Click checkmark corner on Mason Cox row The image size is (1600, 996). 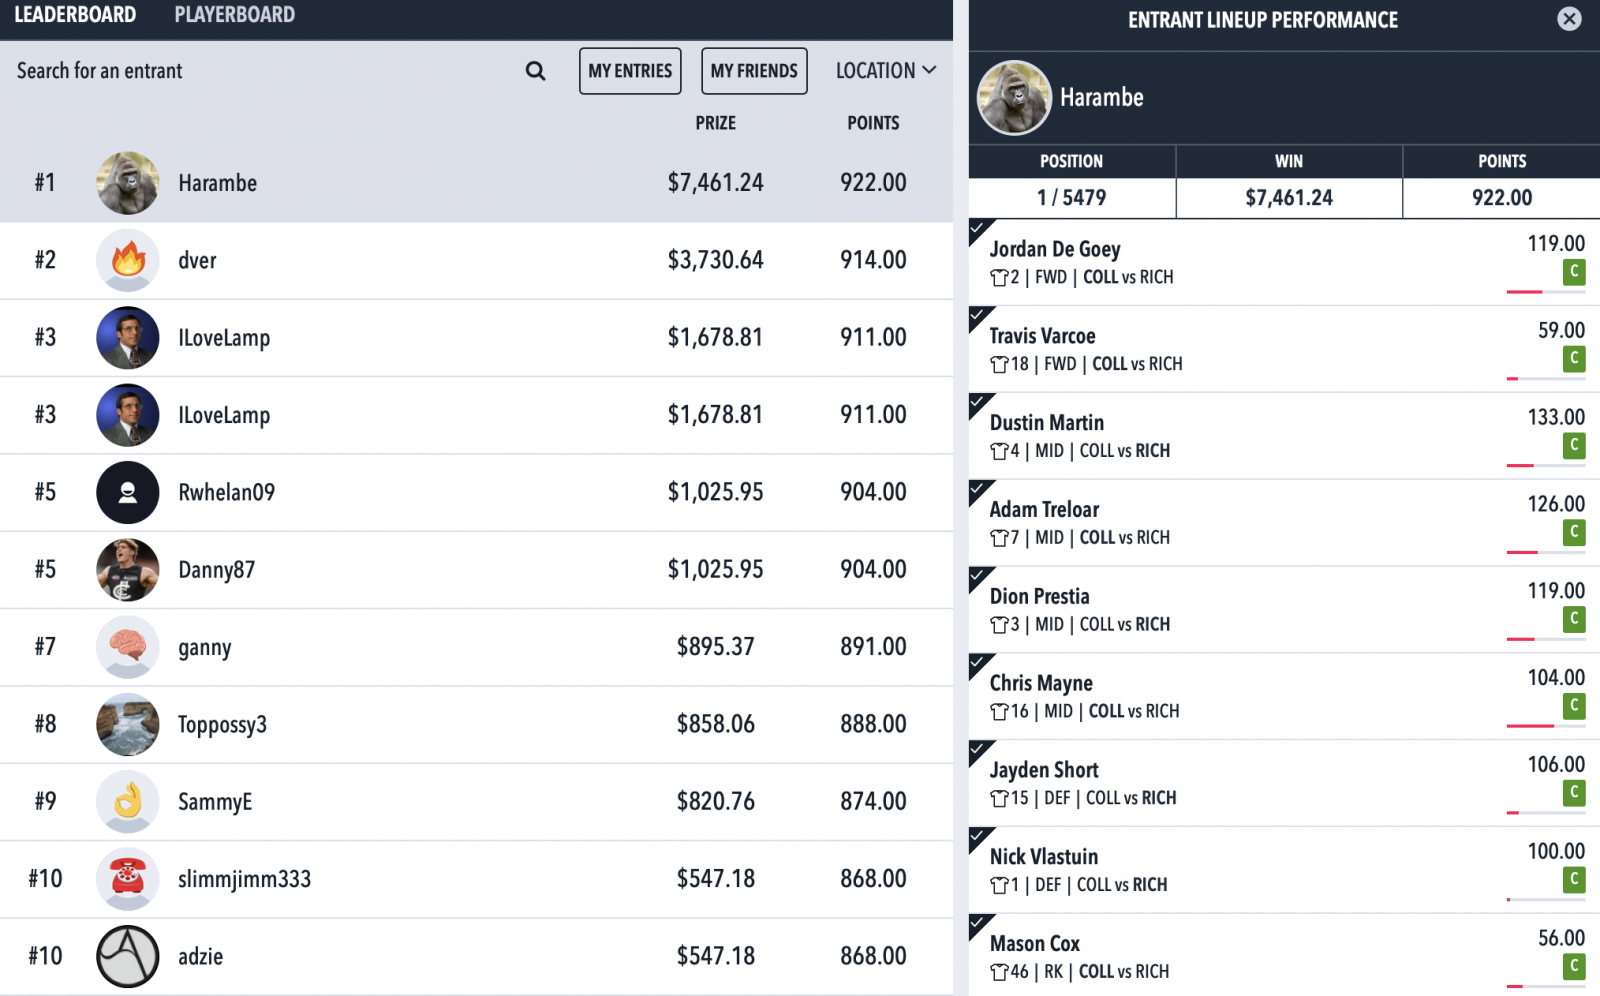pyautogui.click(x=979, y=925)
